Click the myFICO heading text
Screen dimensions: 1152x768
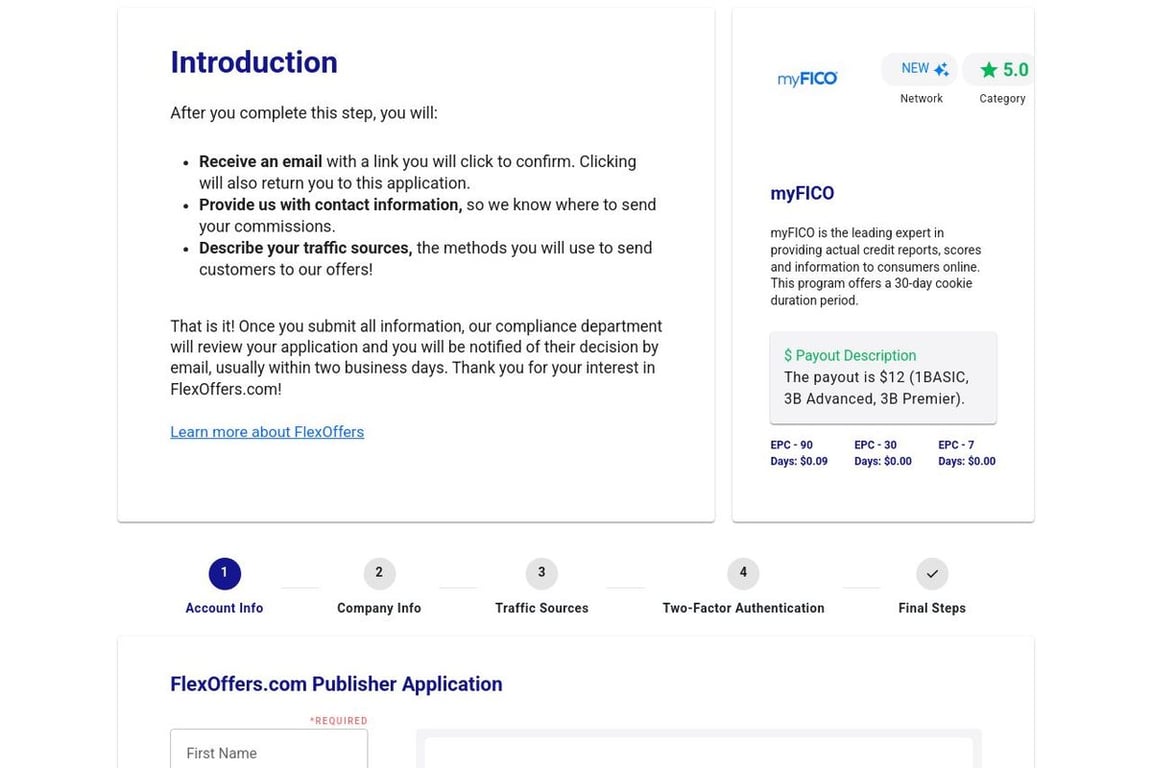click(x=802, y=193)
